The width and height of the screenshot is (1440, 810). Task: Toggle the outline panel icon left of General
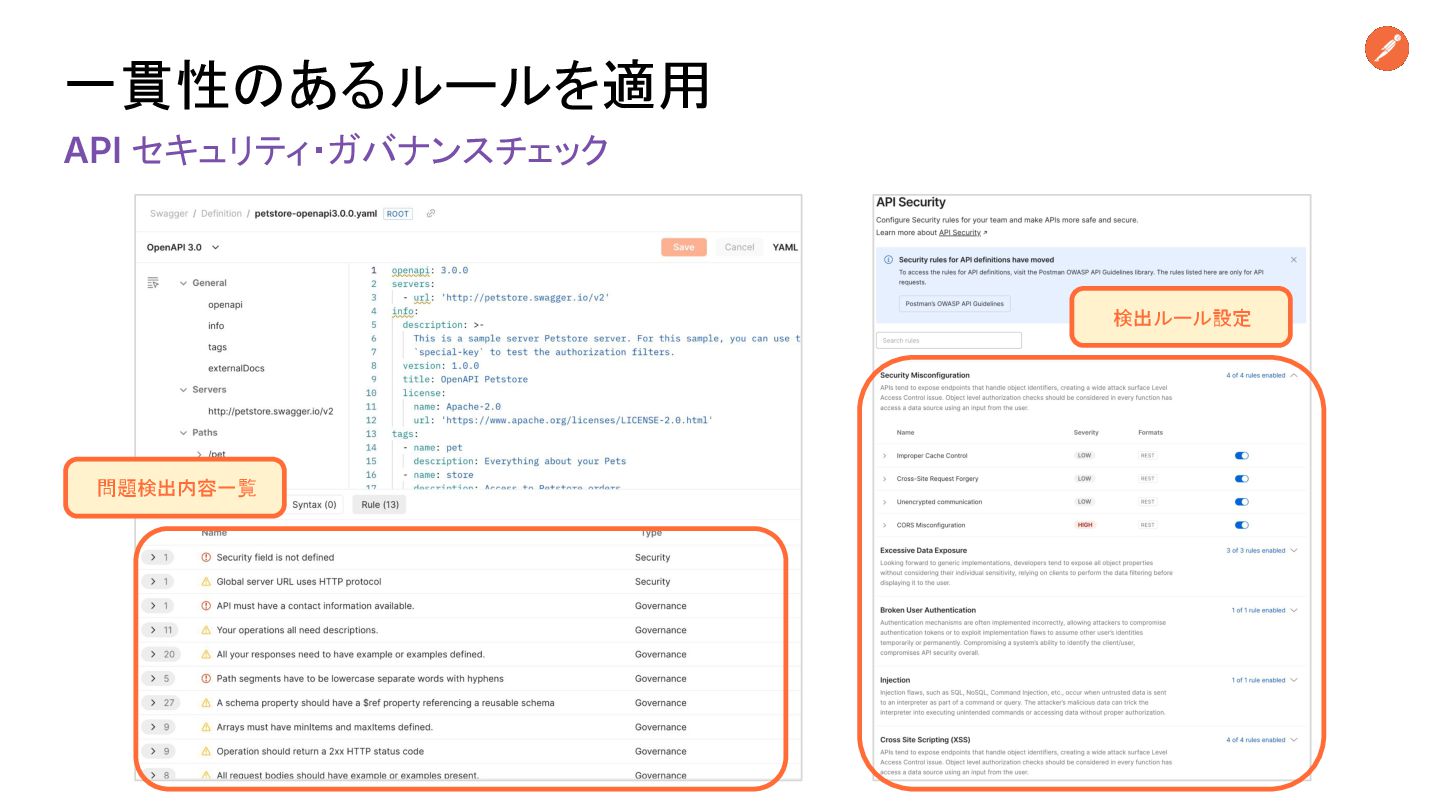(x=153, y=283)
